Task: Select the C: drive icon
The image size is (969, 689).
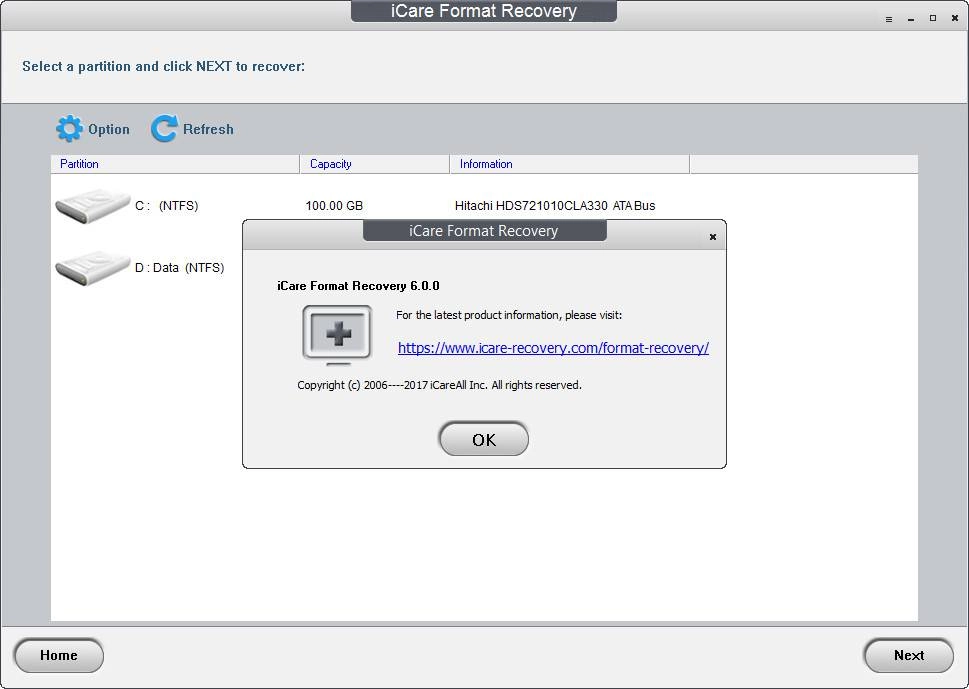Action: [93, 206]
